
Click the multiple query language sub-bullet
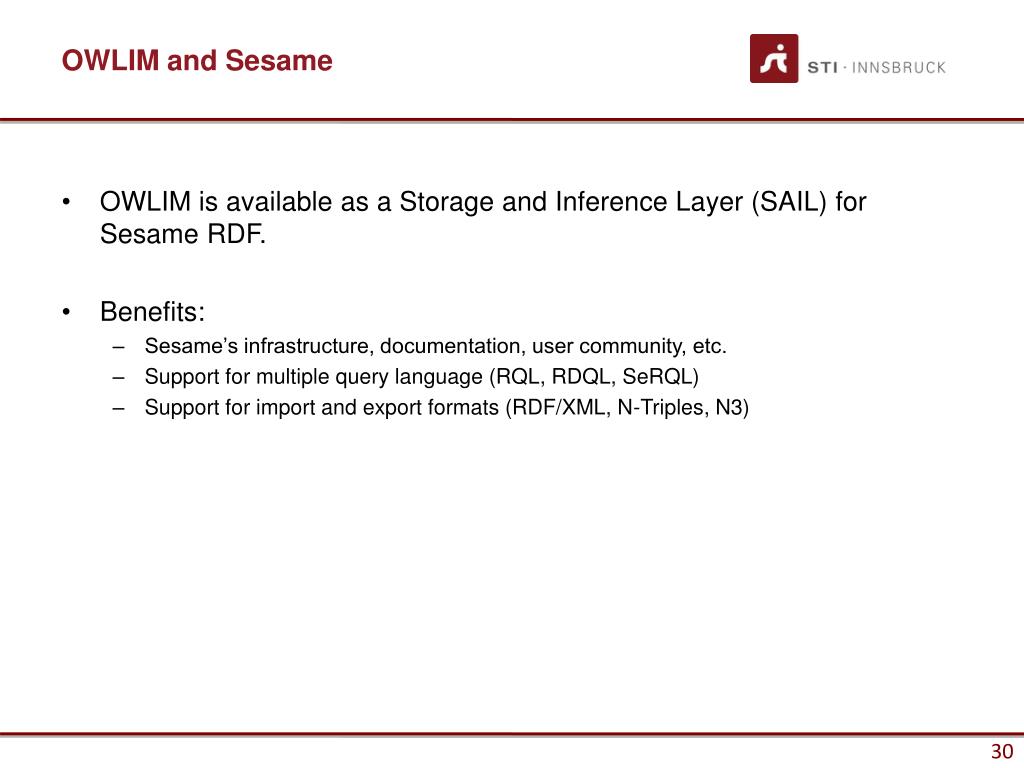pyautogui.click(x=421, y=377)
